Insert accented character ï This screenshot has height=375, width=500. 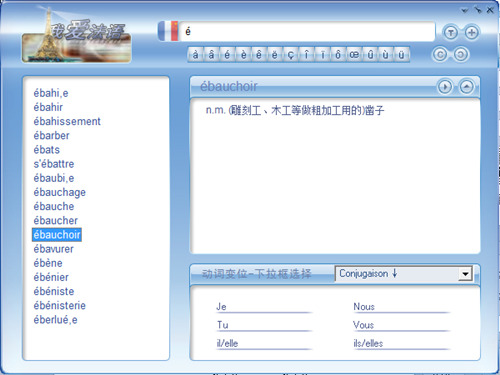tap(322, 54)
